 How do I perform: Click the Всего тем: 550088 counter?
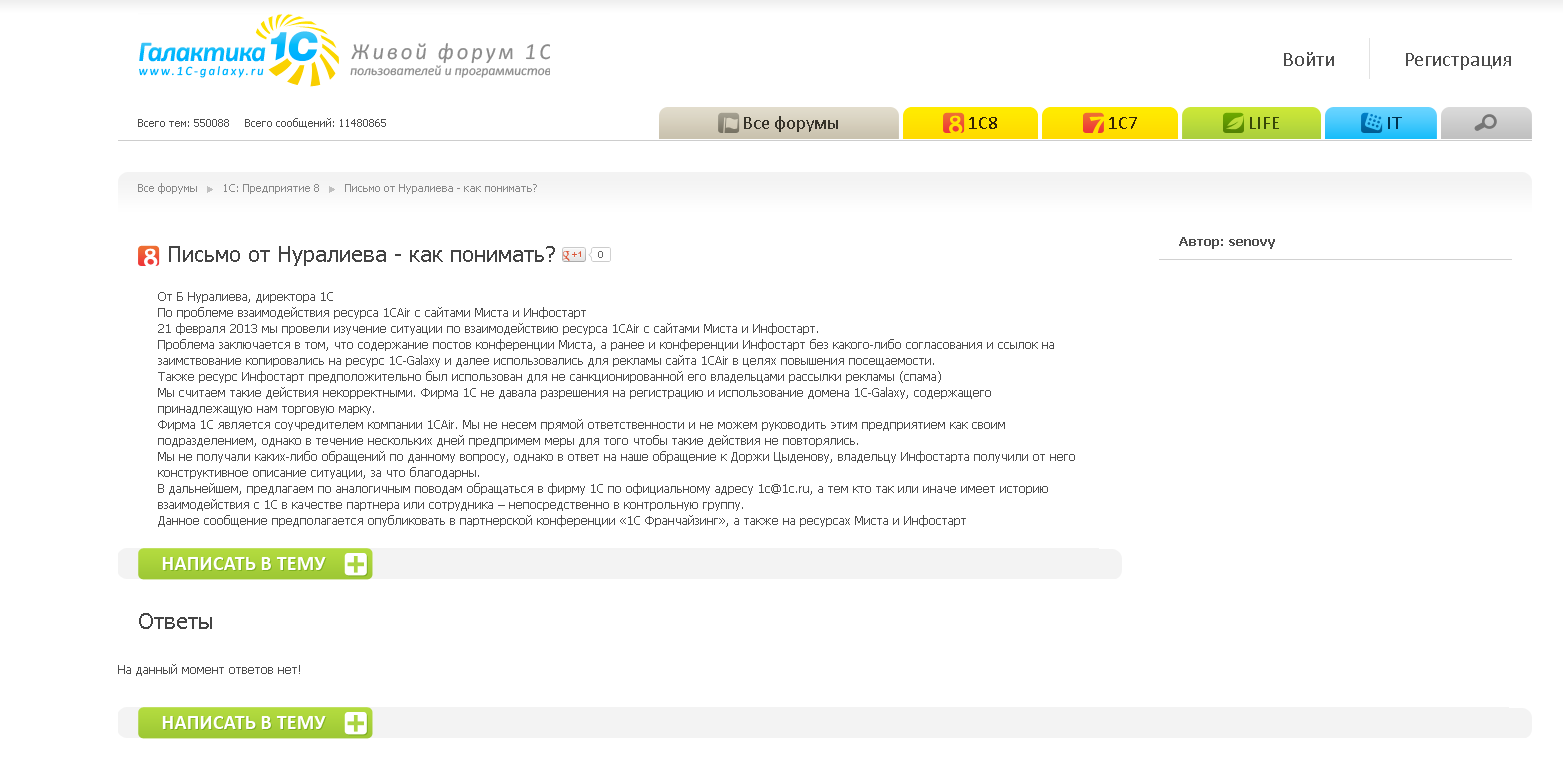pos(183,123)
